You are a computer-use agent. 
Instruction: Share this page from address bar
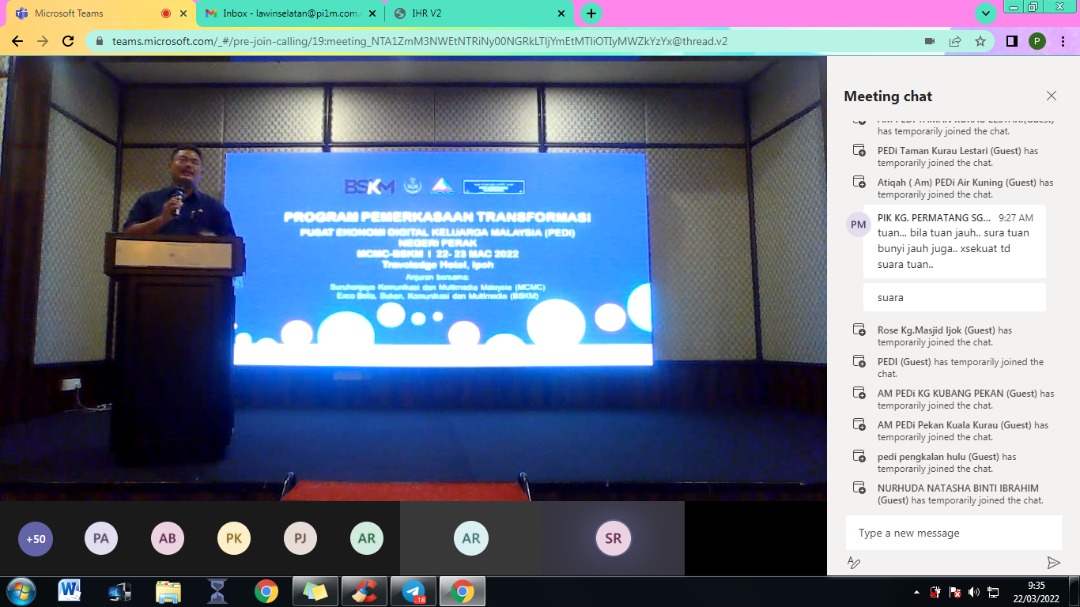pyautogui.click(x=955, y=41)
